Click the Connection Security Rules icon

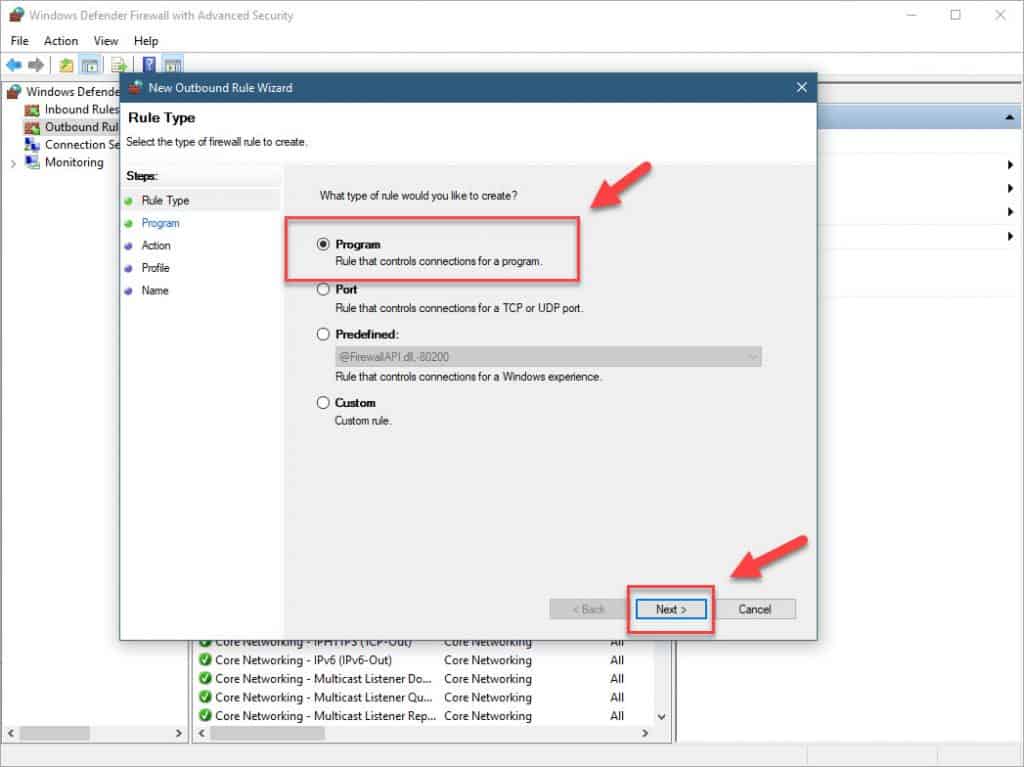pos(30,144)
